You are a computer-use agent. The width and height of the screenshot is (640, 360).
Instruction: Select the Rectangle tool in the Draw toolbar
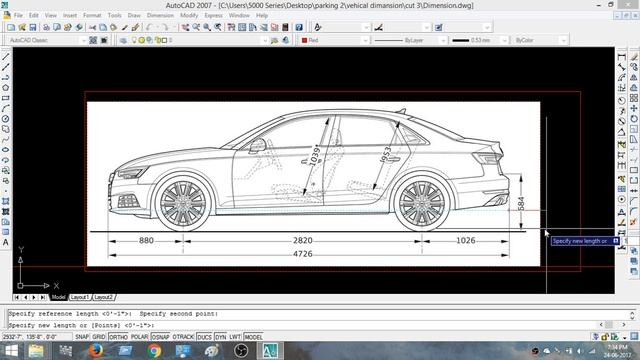point(6,98)
